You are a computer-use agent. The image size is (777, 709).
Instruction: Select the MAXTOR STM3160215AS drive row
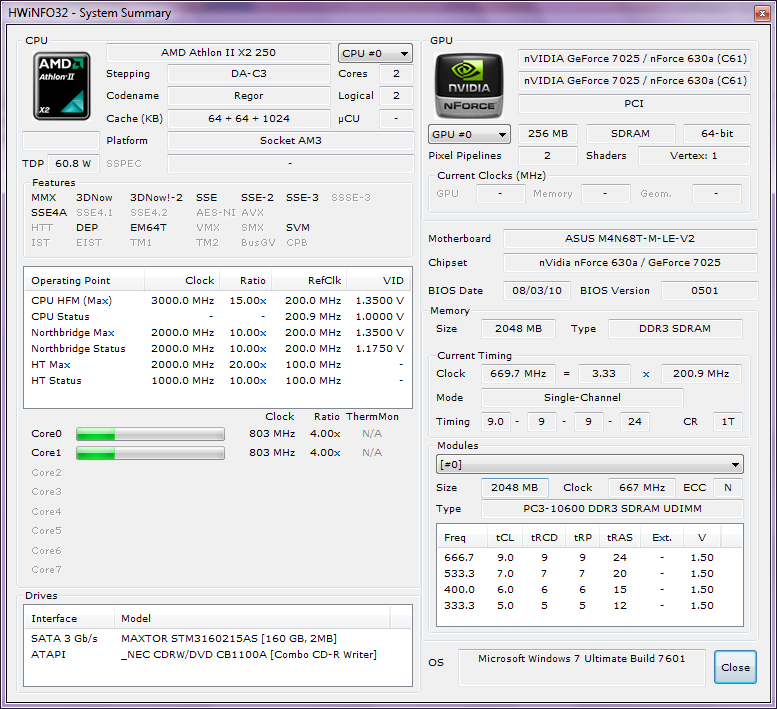(218, 639)
